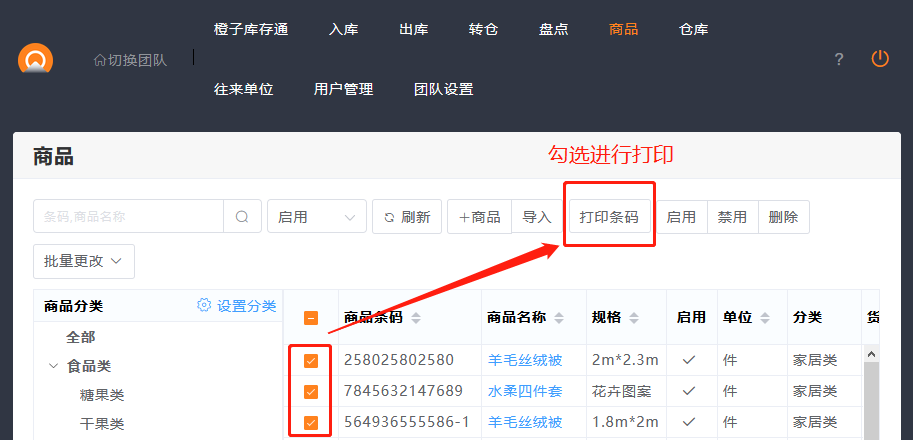The height and width of the screenshot is (440, 913).
Task: Click the search magnifier icon
Action: 242,217
